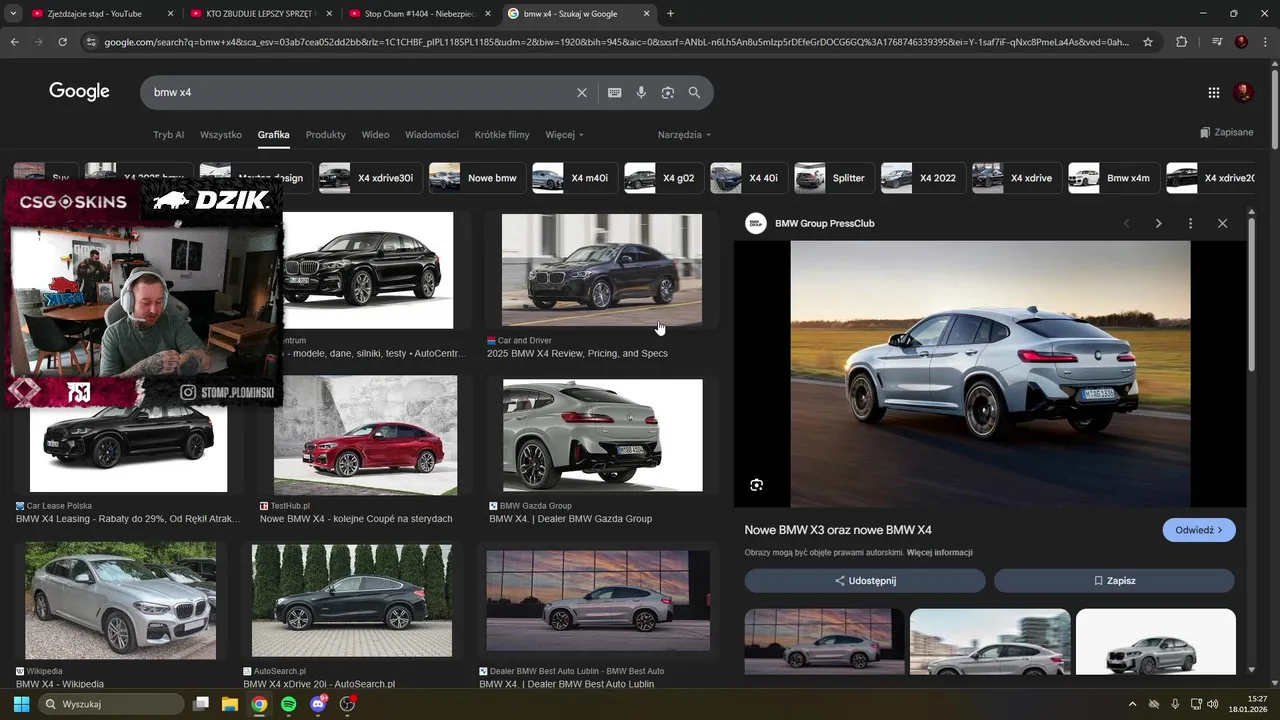Viewport: 1280px width, 720px height.
Task: Open Spotify from the taskbar
Action: [288, 704]
